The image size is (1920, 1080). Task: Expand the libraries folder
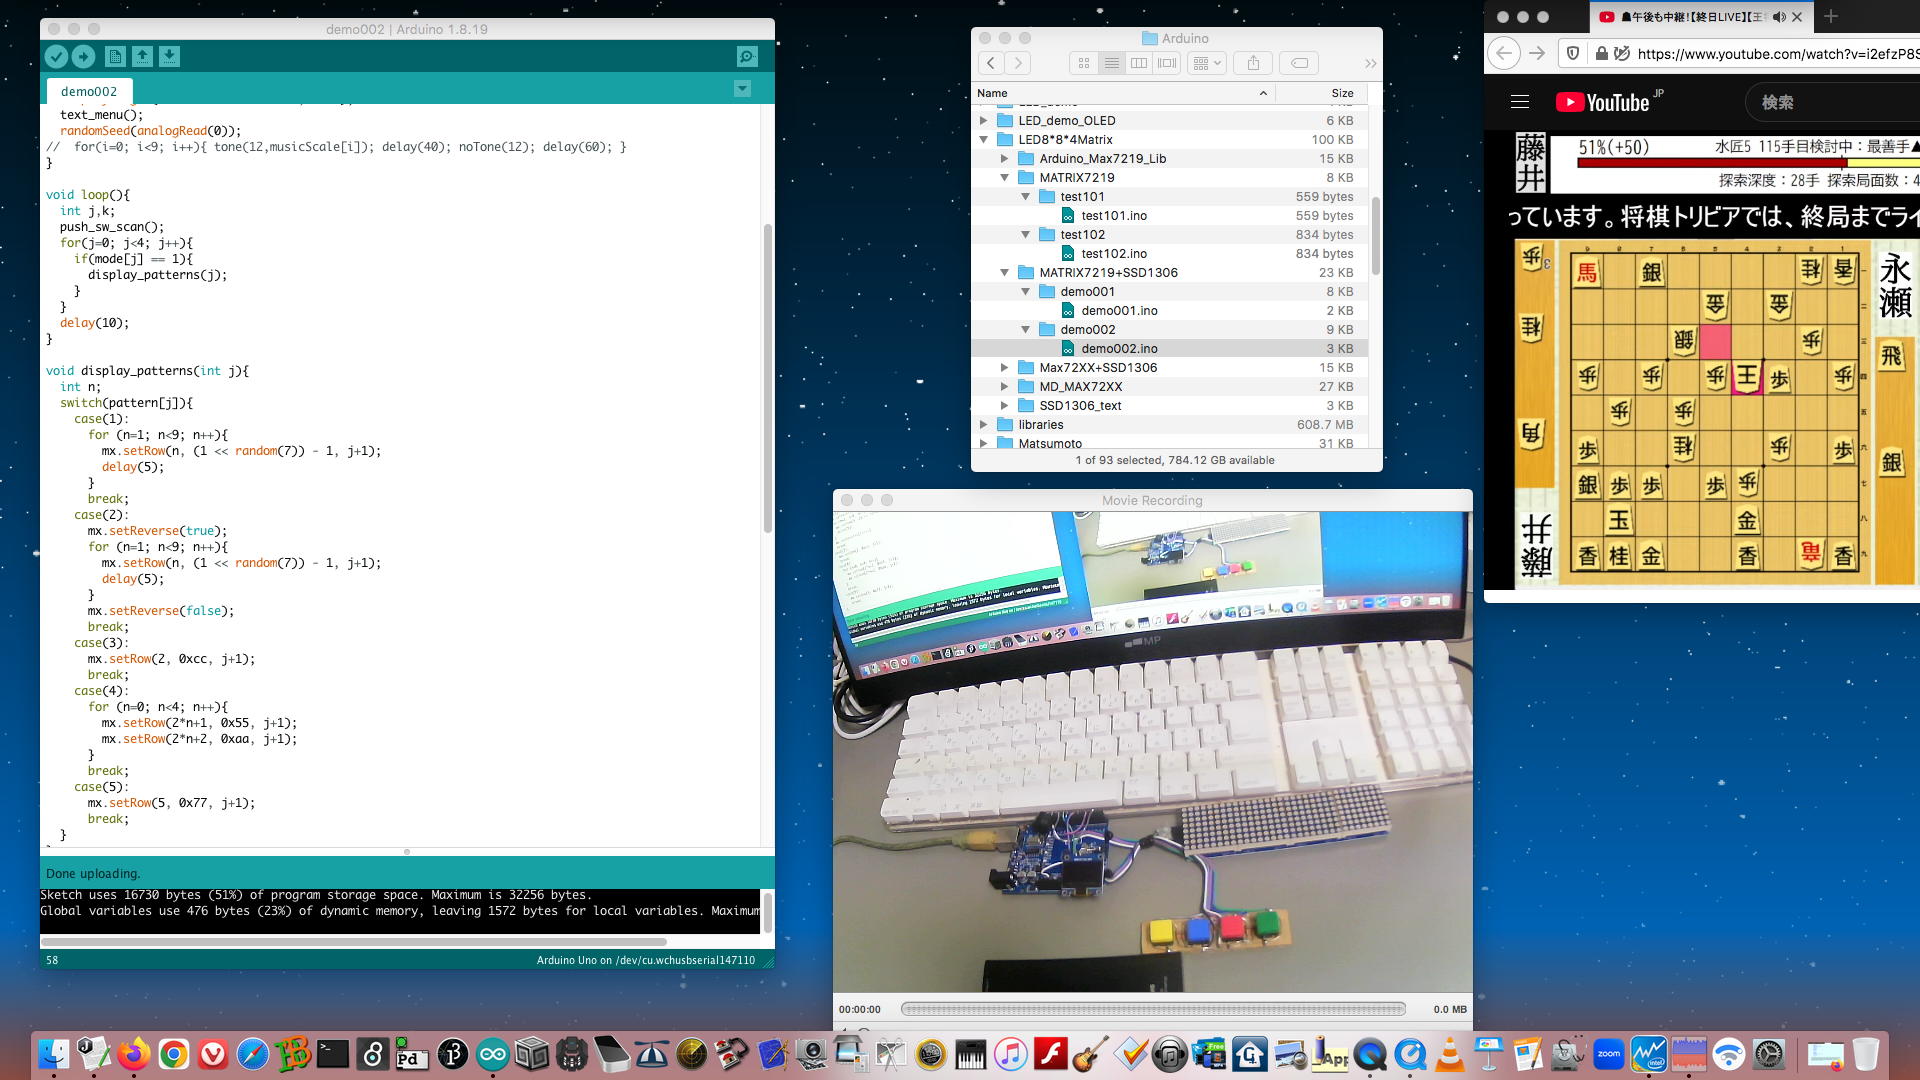(x=984, y=425)
